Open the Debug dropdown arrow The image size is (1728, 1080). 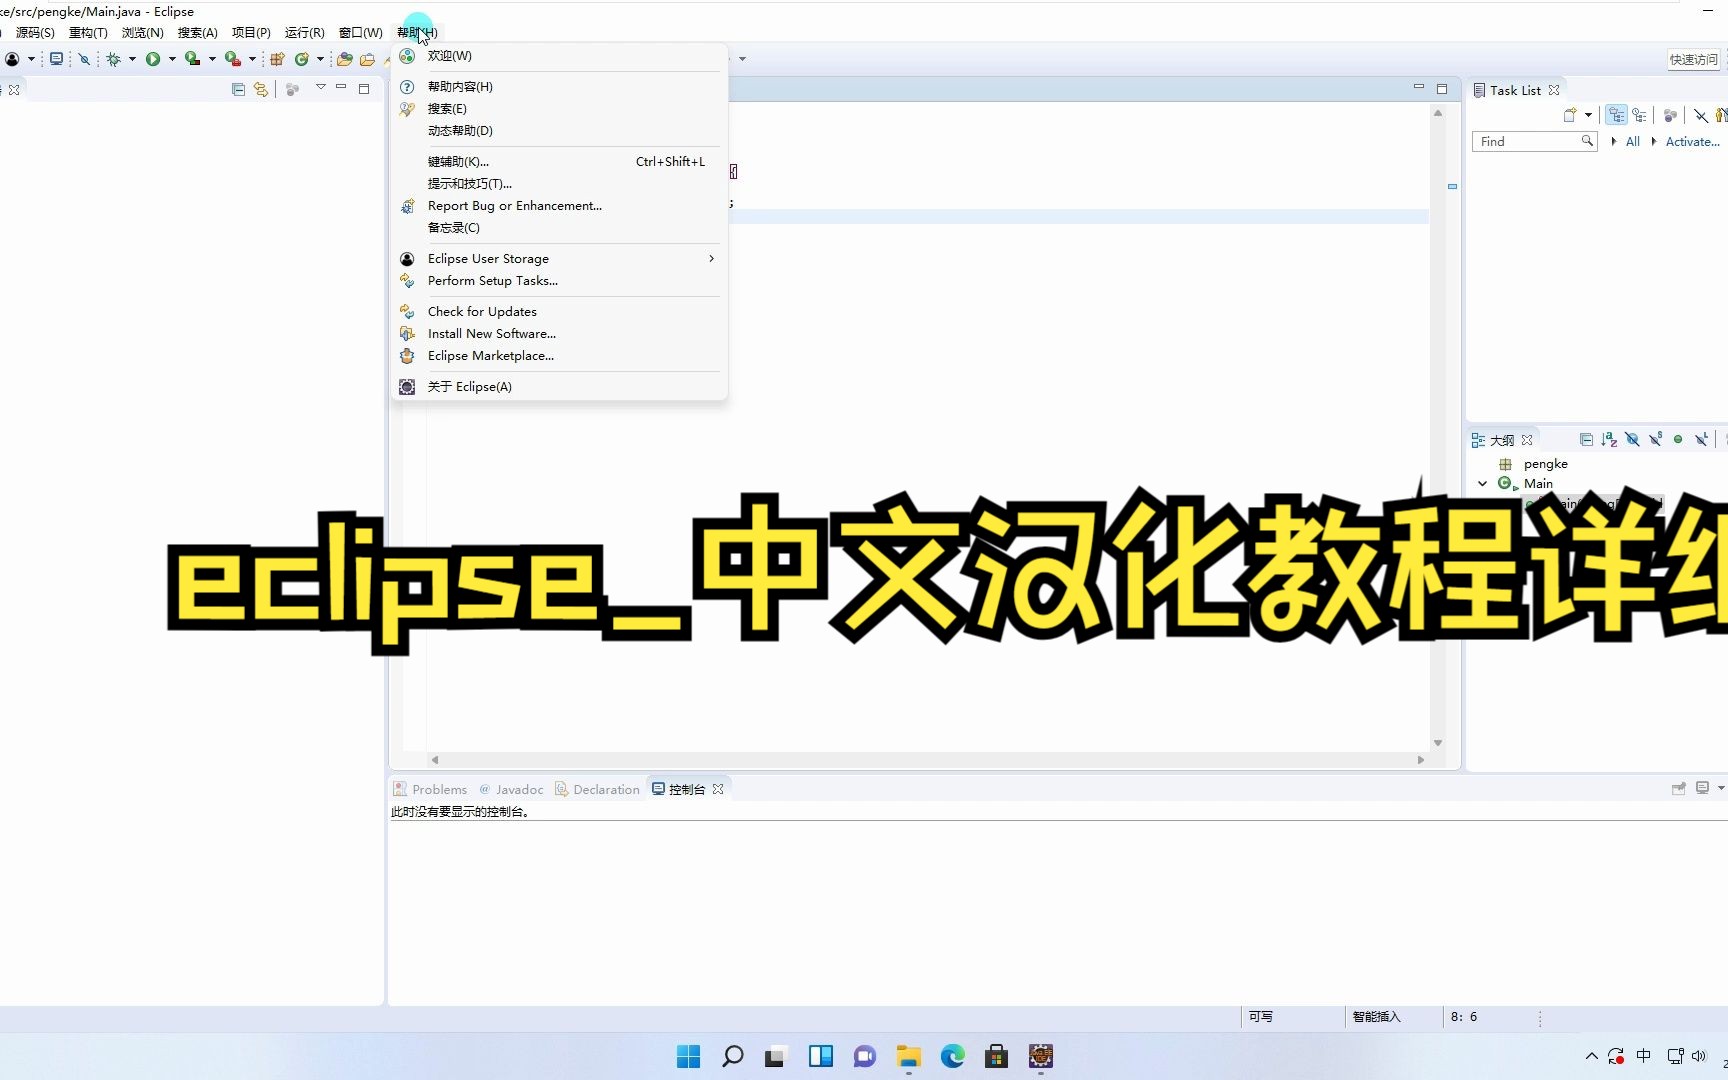132,60
